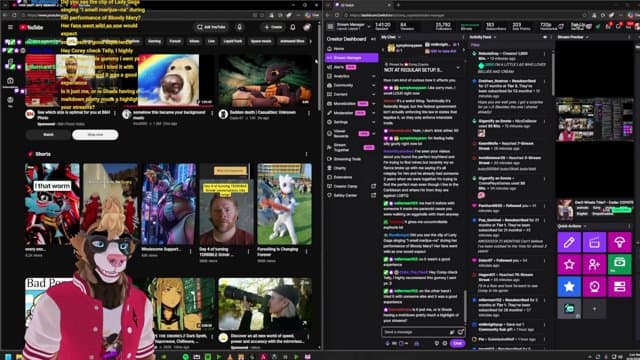Open Charity in the dashboard sidebar
The image size is (640, 360).
click(351, 168)
